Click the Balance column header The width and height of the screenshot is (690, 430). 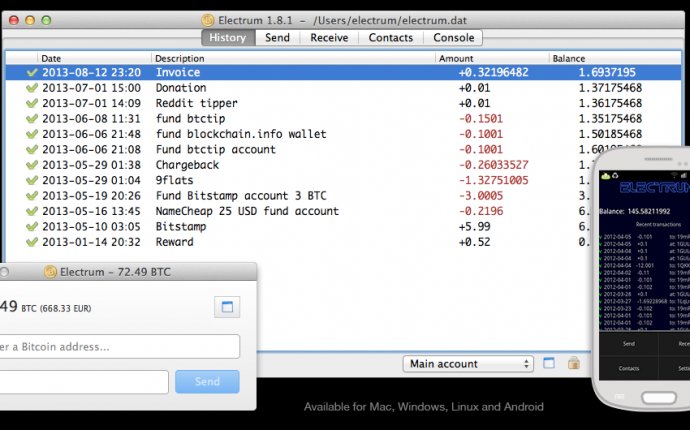coord(615,59)
